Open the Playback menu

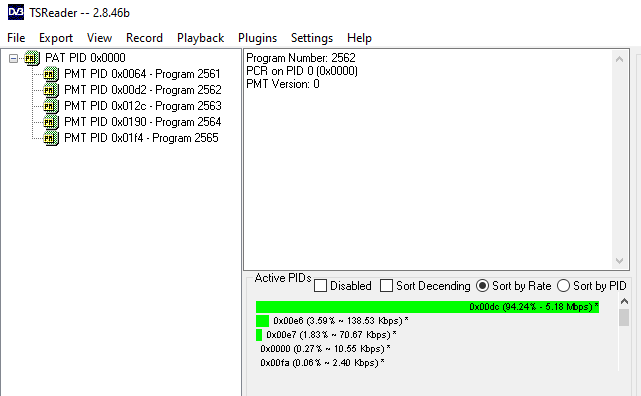tap(200, 38)
